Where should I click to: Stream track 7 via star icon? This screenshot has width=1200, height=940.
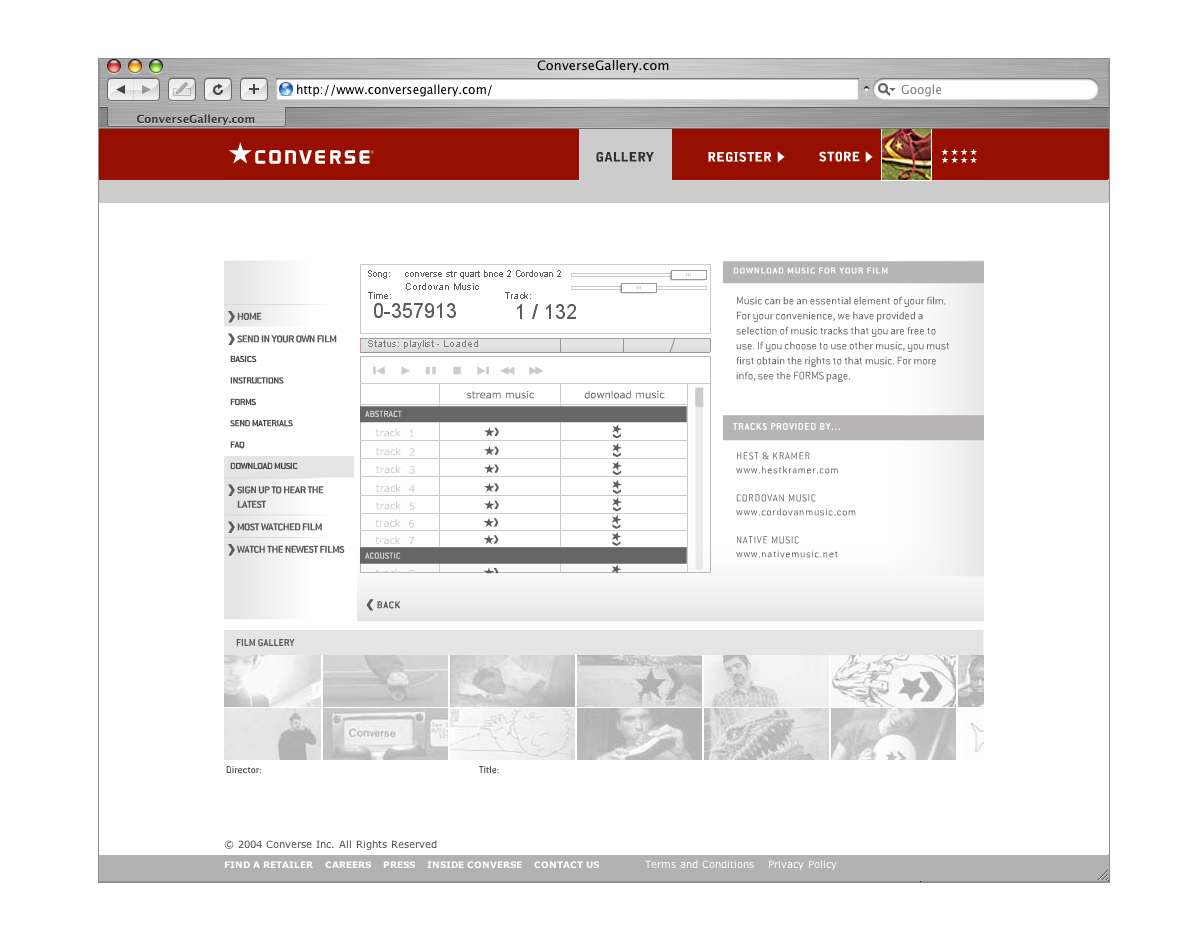(x=491, y=540)
